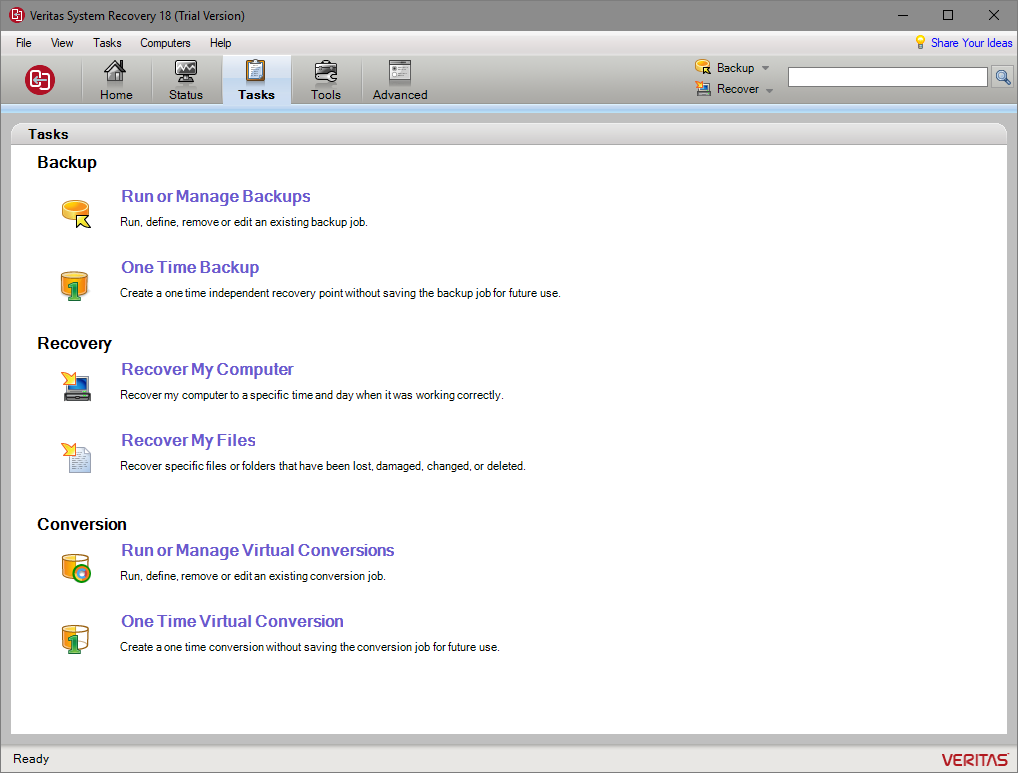Minimize the Veritas System Recovery window
This screenshot has width=1018, height=773.
[902, 15]
